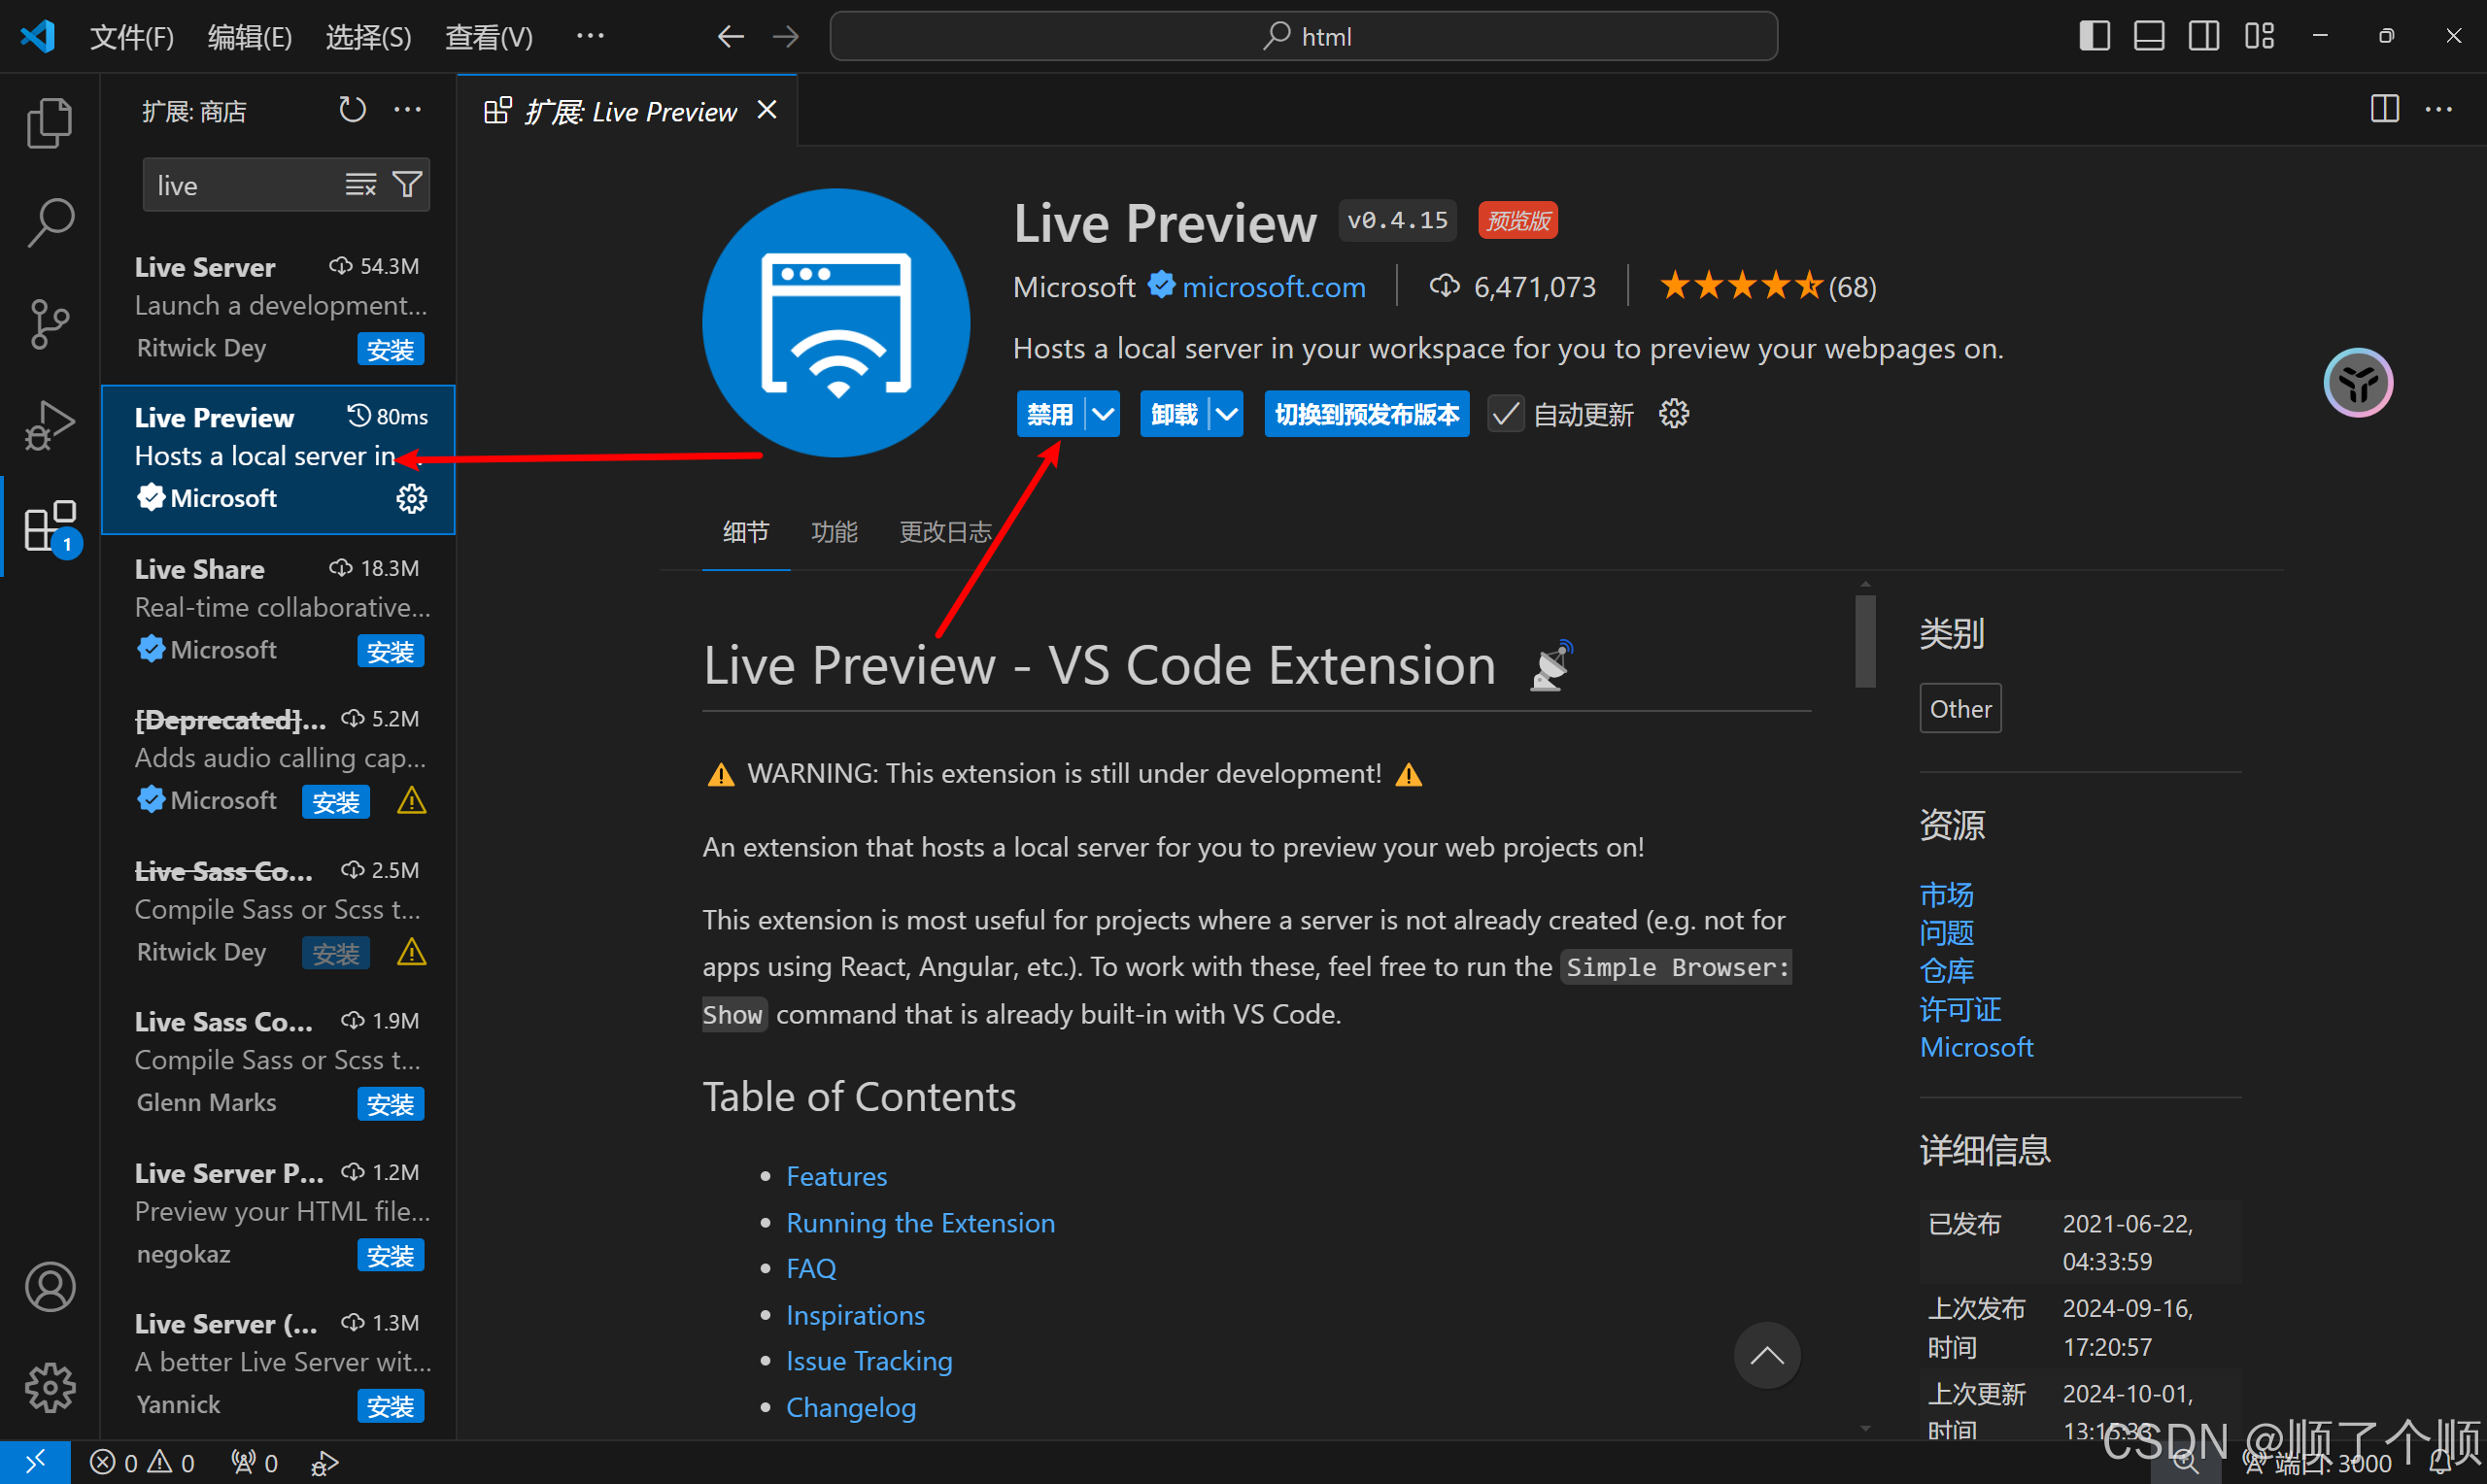This screenshot has width=2487, height=1484.
Task: Open the File menu
Action: [132, 37]
